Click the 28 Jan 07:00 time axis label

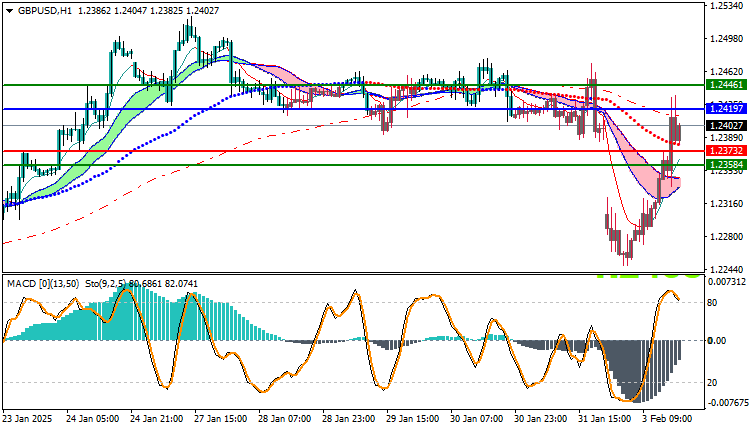pos(285,419)
